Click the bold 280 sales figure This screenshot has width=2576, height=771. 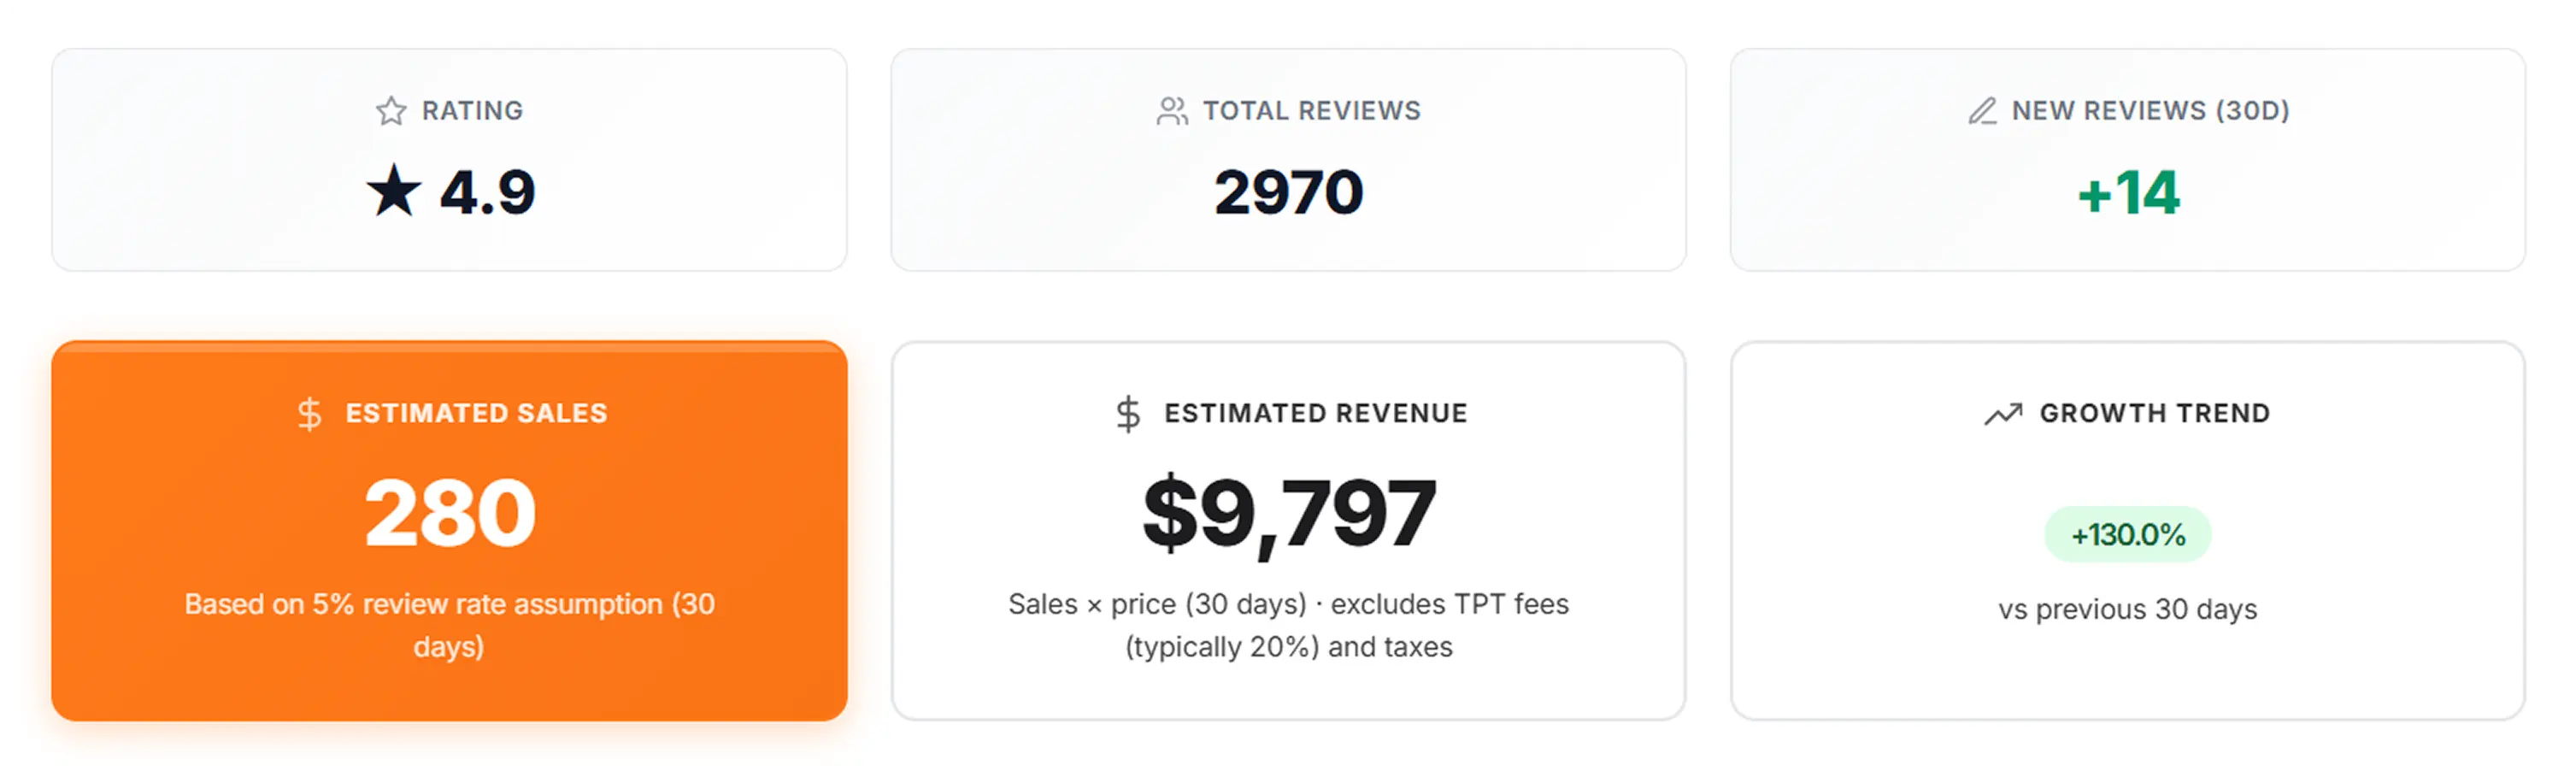tap(450, 513)
